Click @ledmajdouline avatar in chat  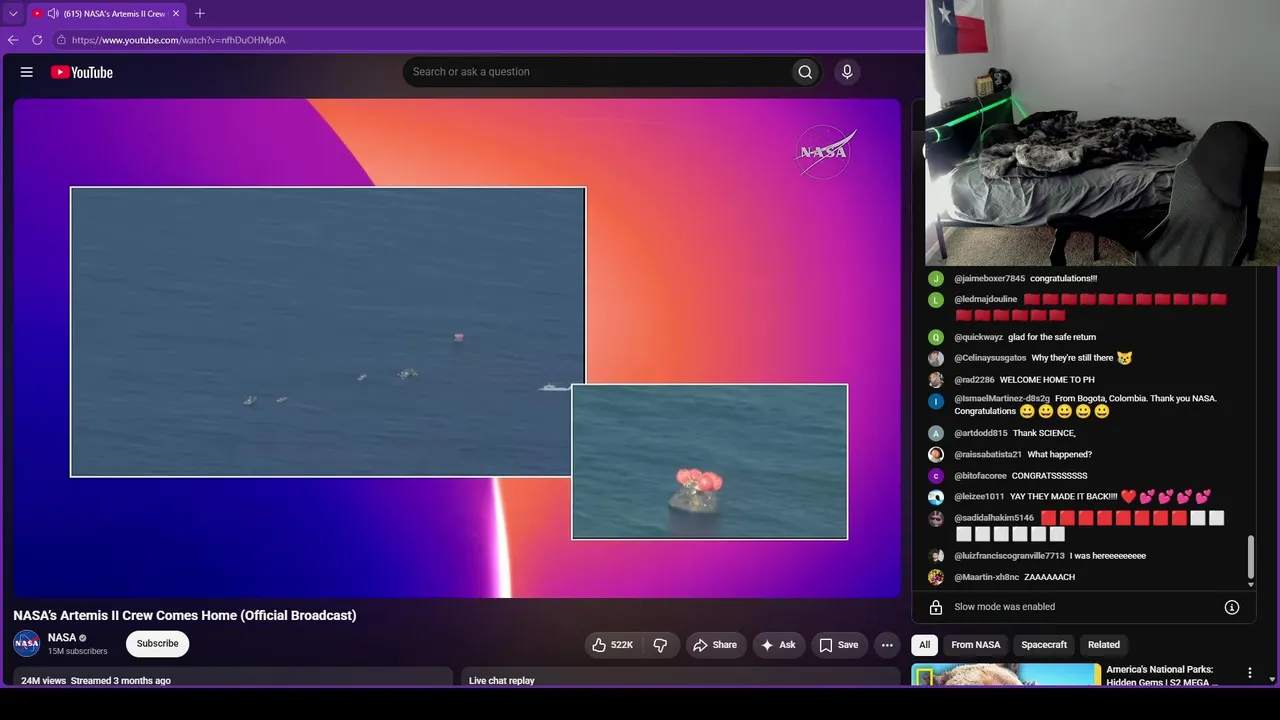coord(936,300)
